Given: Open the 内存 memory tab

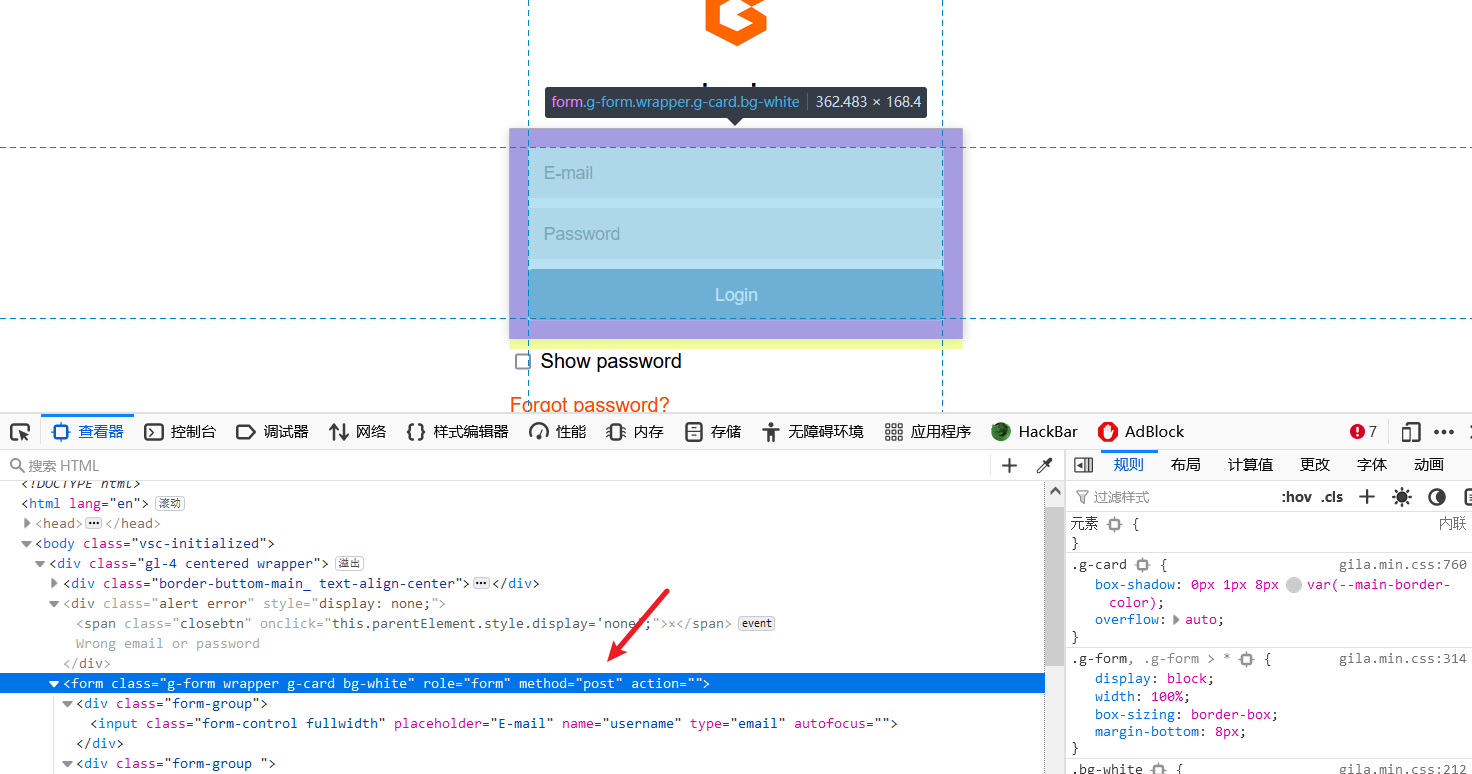Looking at the screenshot, I should tap(635, 432).
